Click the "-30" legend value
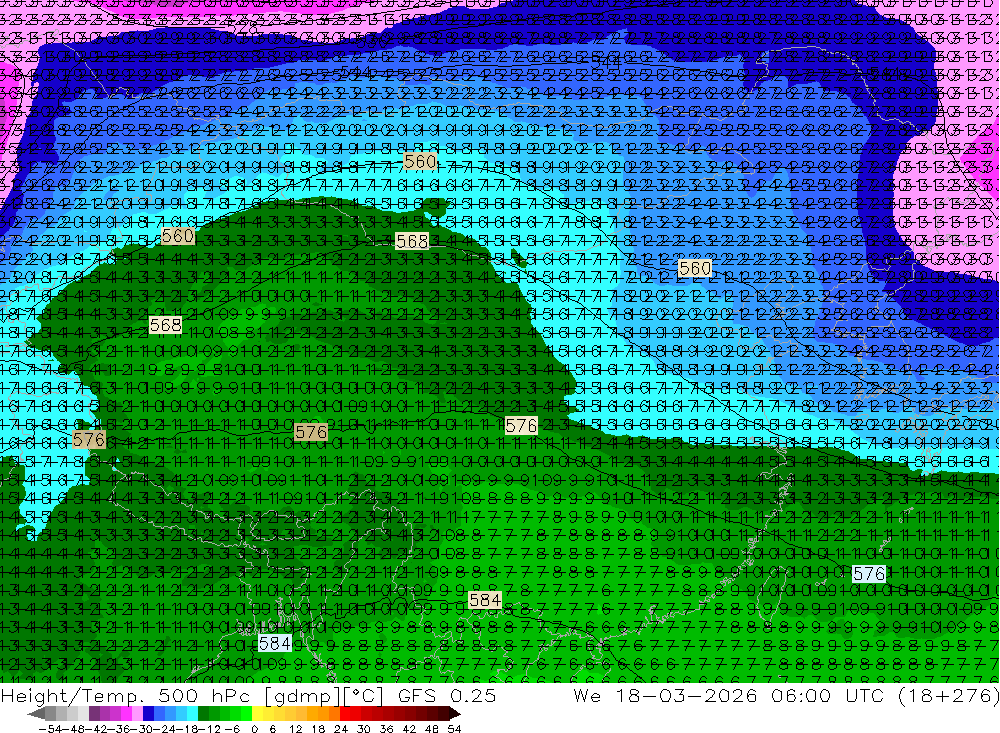 click(x=142, y=729)
